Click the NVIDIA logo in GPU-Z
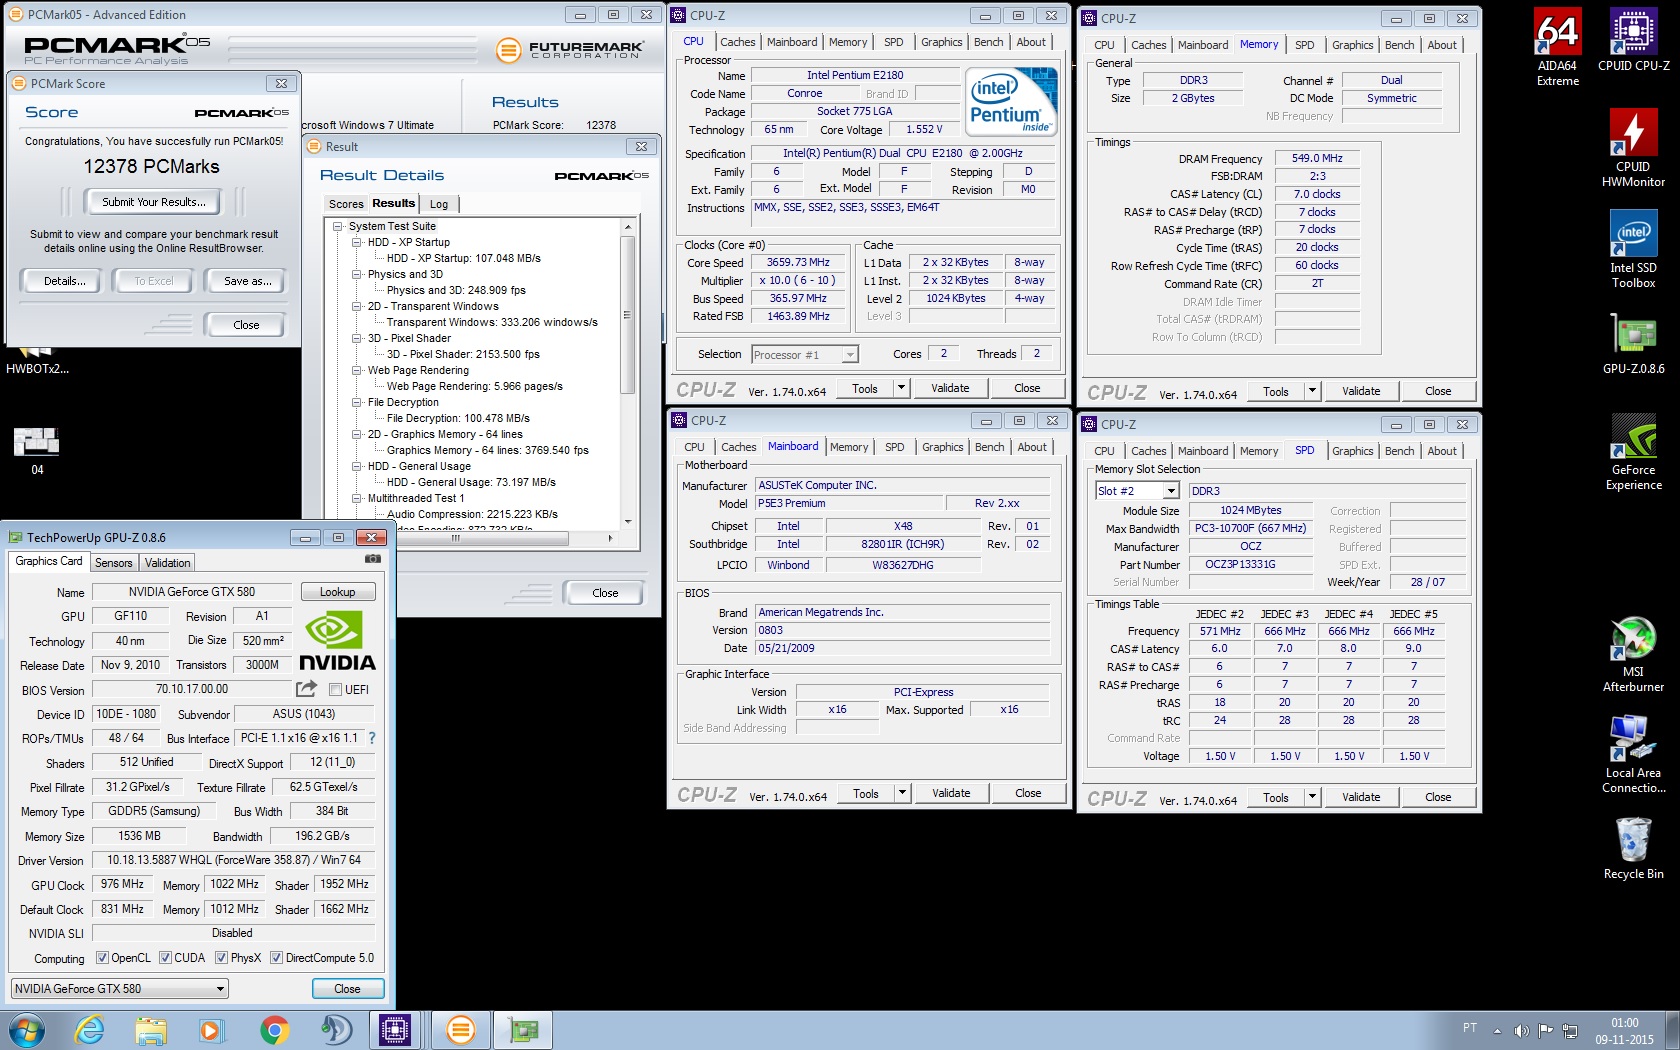Image resolution: width=1680 pixels, height=1050 pixels. coord(337,641)
